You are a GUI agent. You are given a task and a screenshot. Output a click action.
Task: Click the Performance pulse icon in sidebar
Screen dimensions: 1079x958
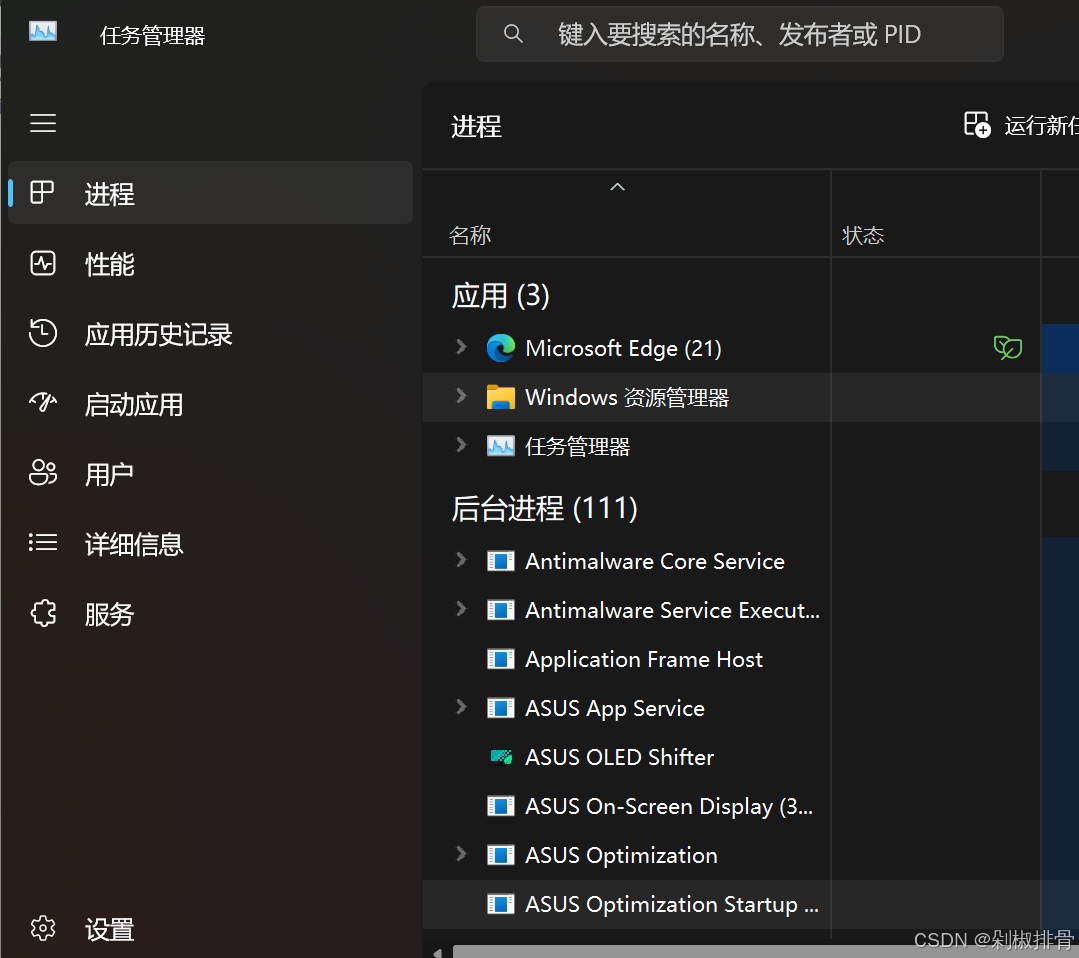43,263
